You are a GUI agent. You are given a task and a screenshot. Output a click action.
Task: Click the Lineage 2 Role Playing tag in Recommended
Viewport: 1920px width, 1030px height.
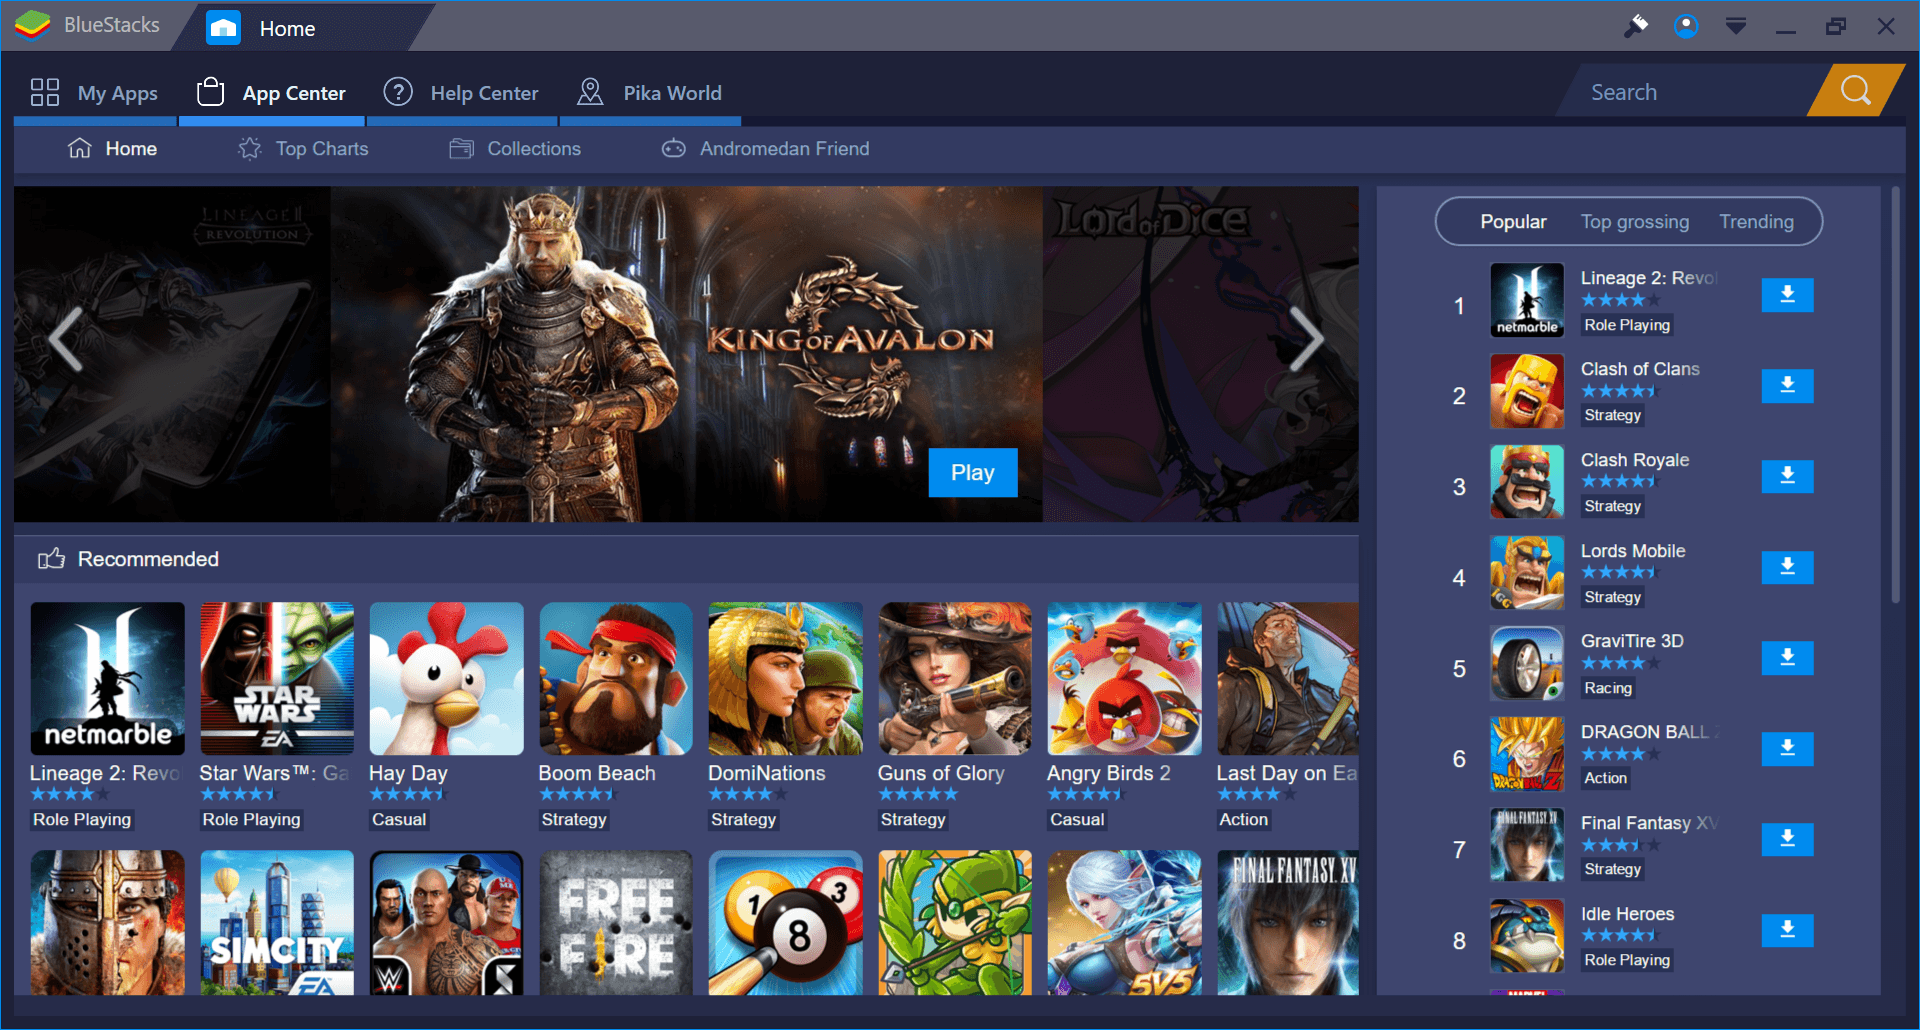[82, 820]
